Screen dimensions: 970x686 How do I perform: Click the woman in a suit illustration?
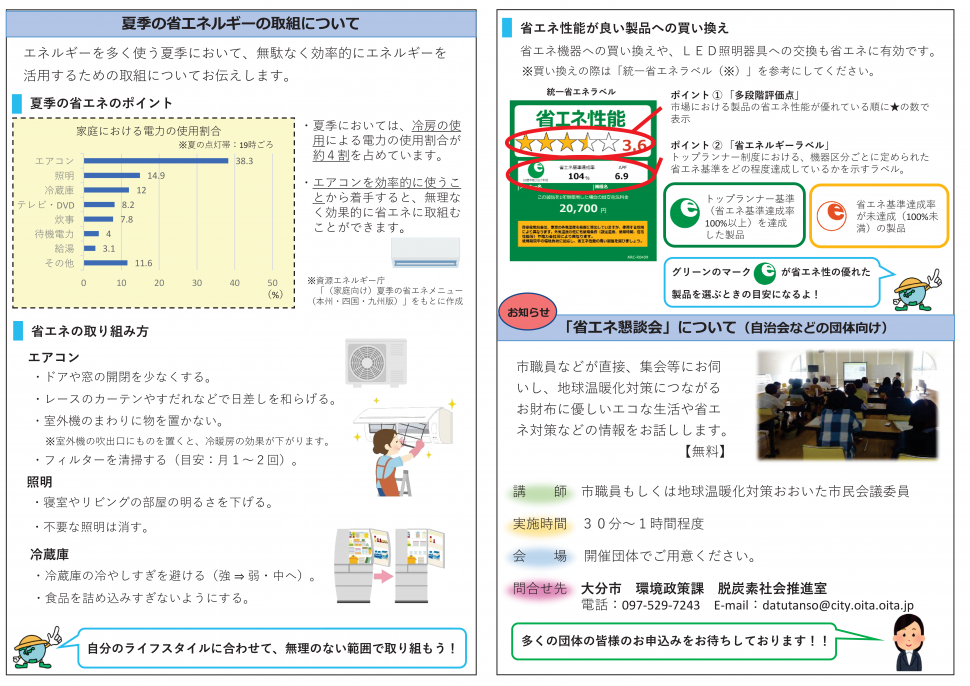(x=909, y=643)
